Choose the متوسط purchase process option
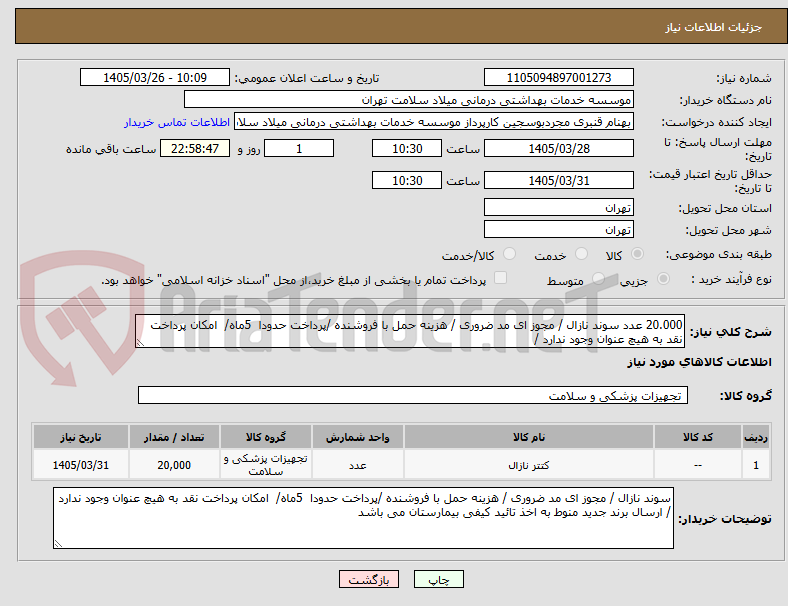The height and width of the screenshot is (606, 788). (x=598, y=278)
